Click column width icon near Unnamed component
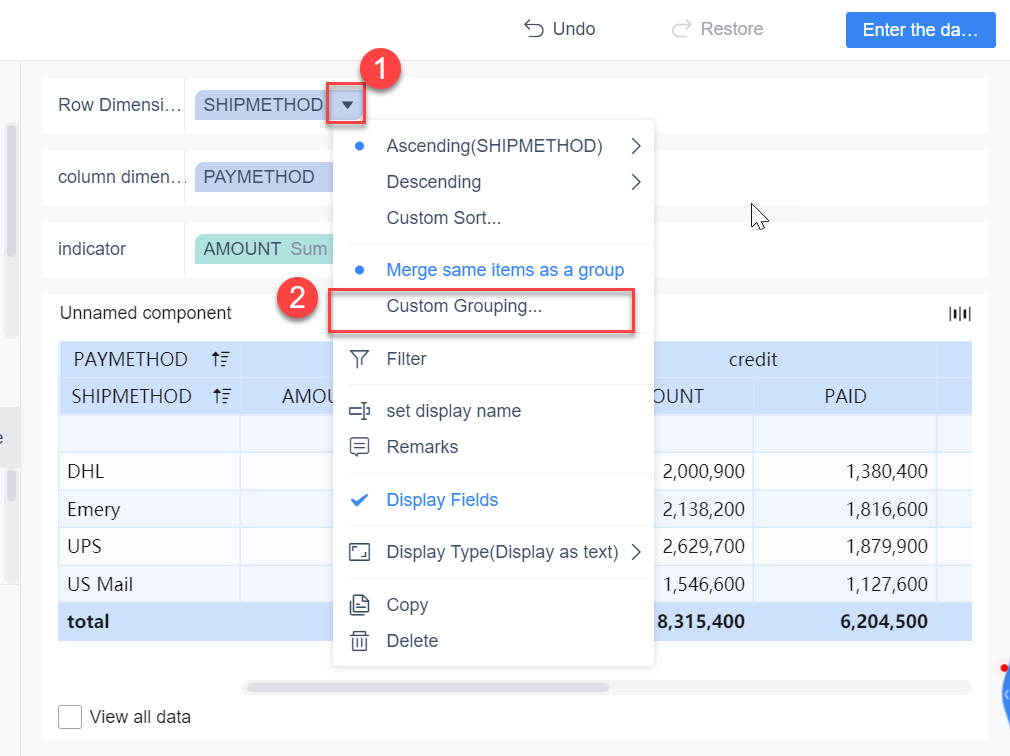 pyautogui.click(x=960, y=314)
